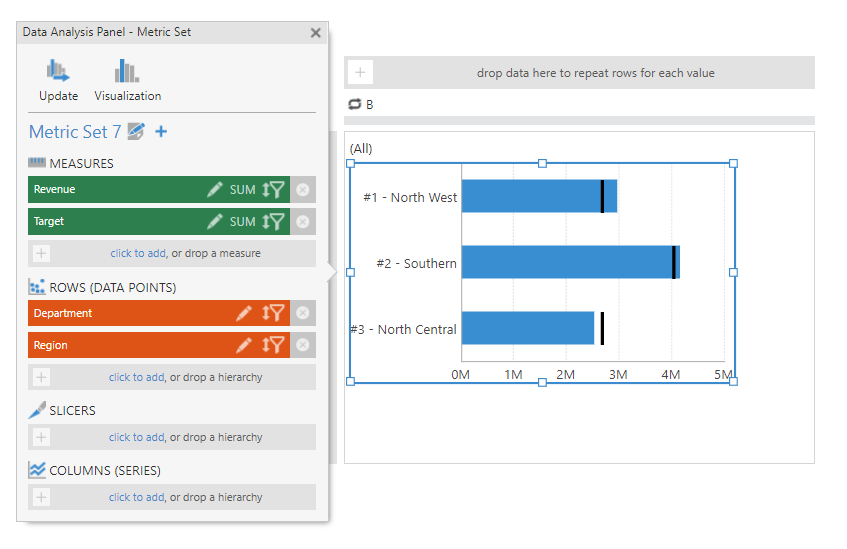847x549 pixels.
Task: Edit the Department hierarchy with pencil icon
Action: tap(244, 314)
